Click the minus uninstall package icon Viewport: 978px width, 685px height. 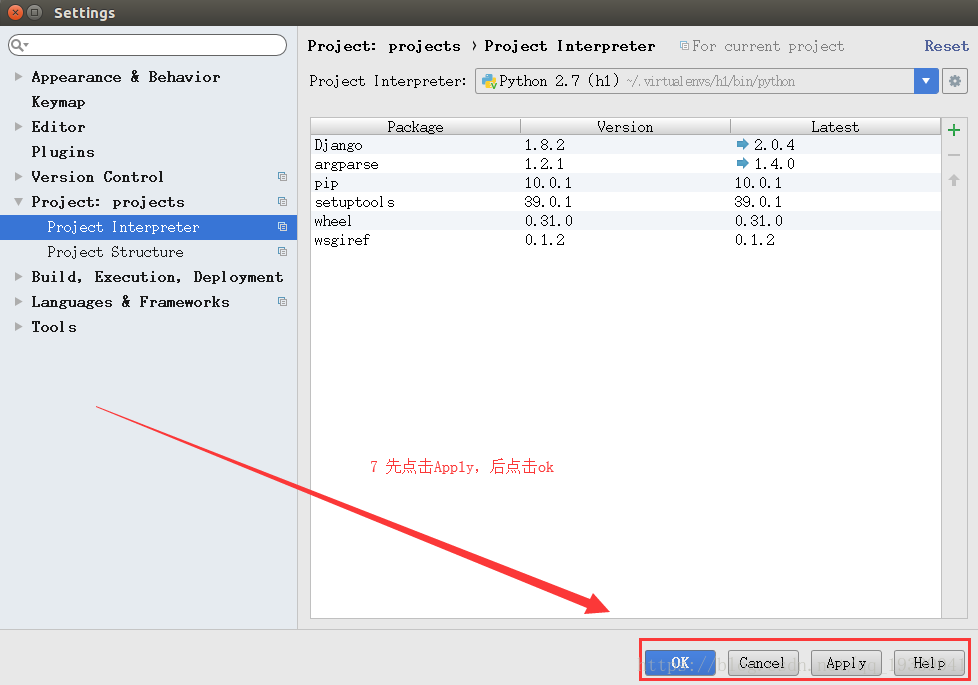pos(954,155)
